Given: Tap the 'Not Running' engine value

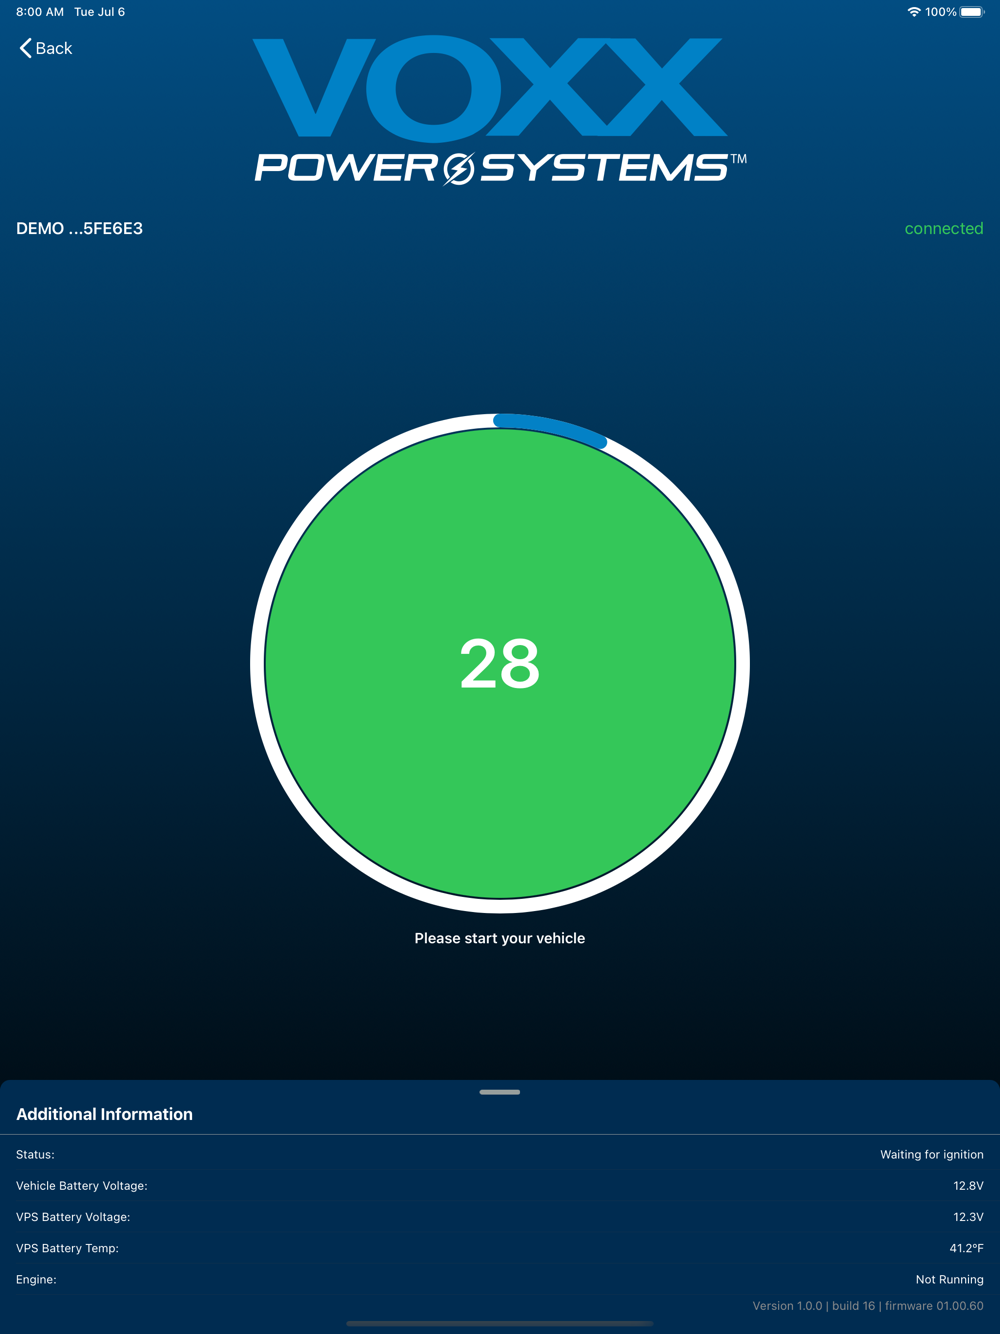Looking at the screenshot, I should [949, 1279].
